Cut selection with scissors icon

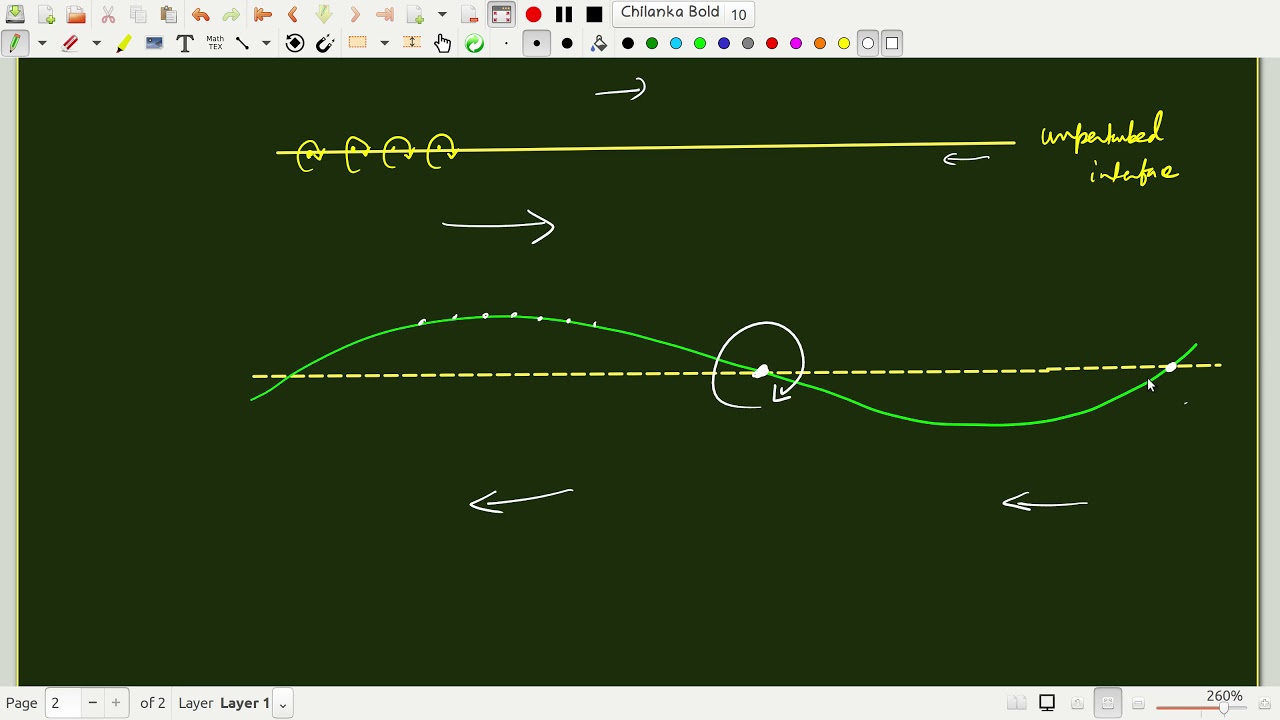click(x=108, y=14)
